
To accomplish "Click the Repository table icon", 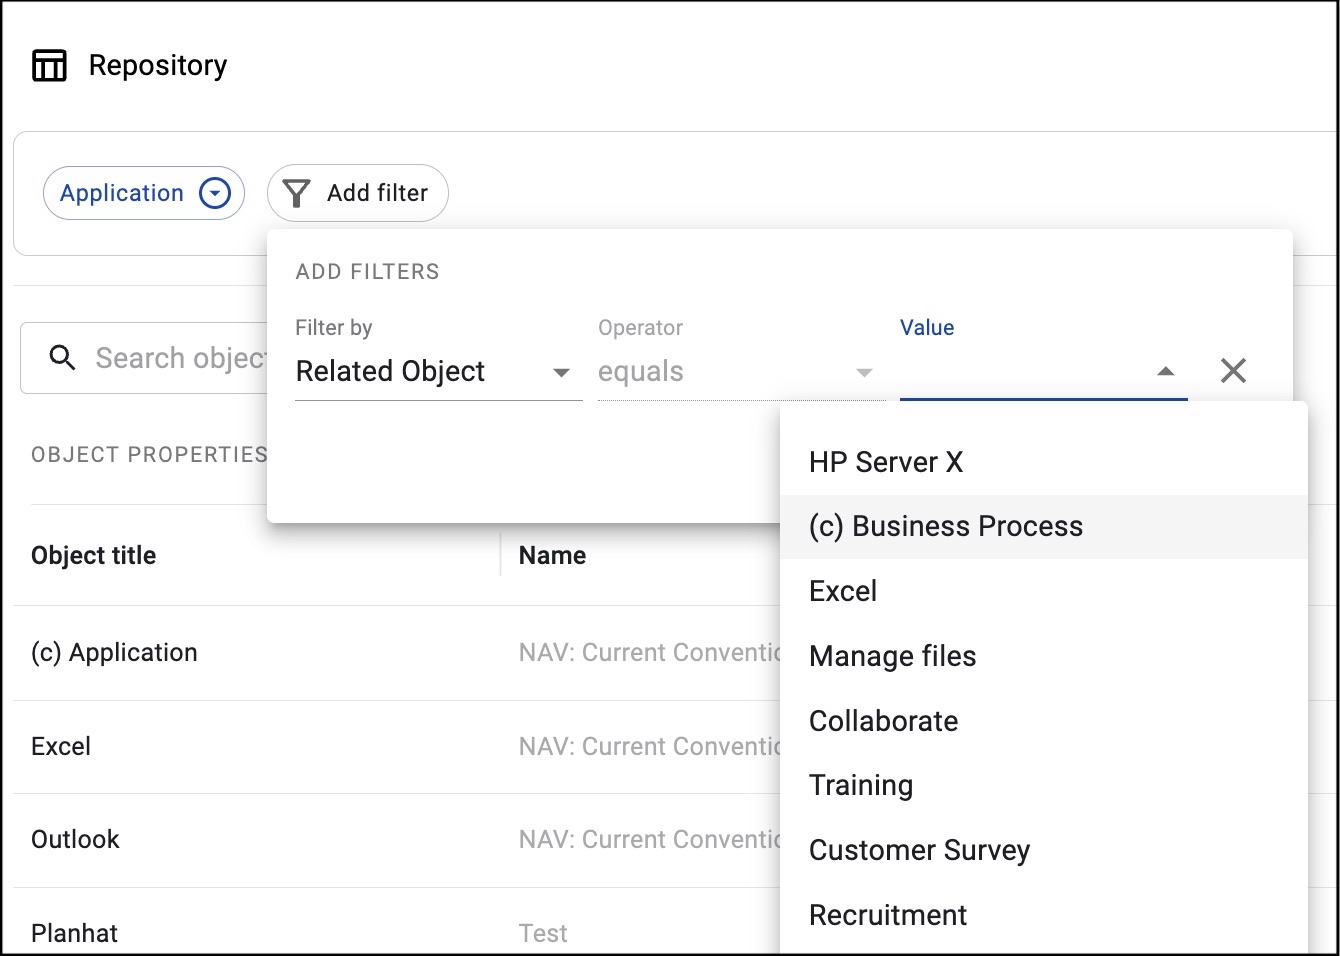I will (49, 66).
